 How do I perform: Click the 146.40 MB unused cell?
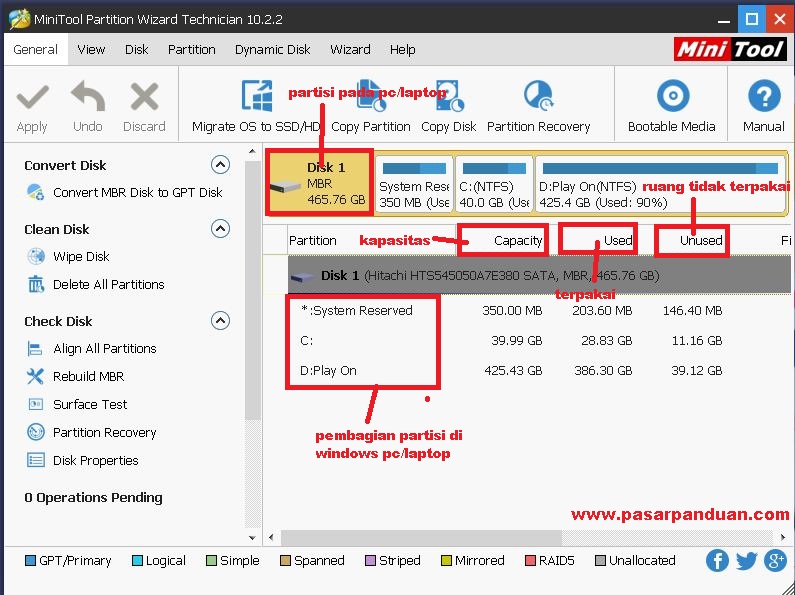(x=693, y=311)
